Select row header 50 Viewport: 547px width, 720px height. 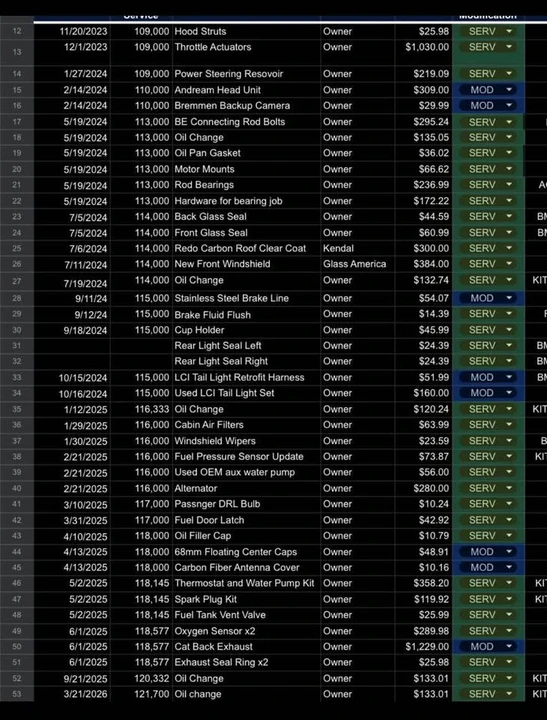tap(17, 647)
